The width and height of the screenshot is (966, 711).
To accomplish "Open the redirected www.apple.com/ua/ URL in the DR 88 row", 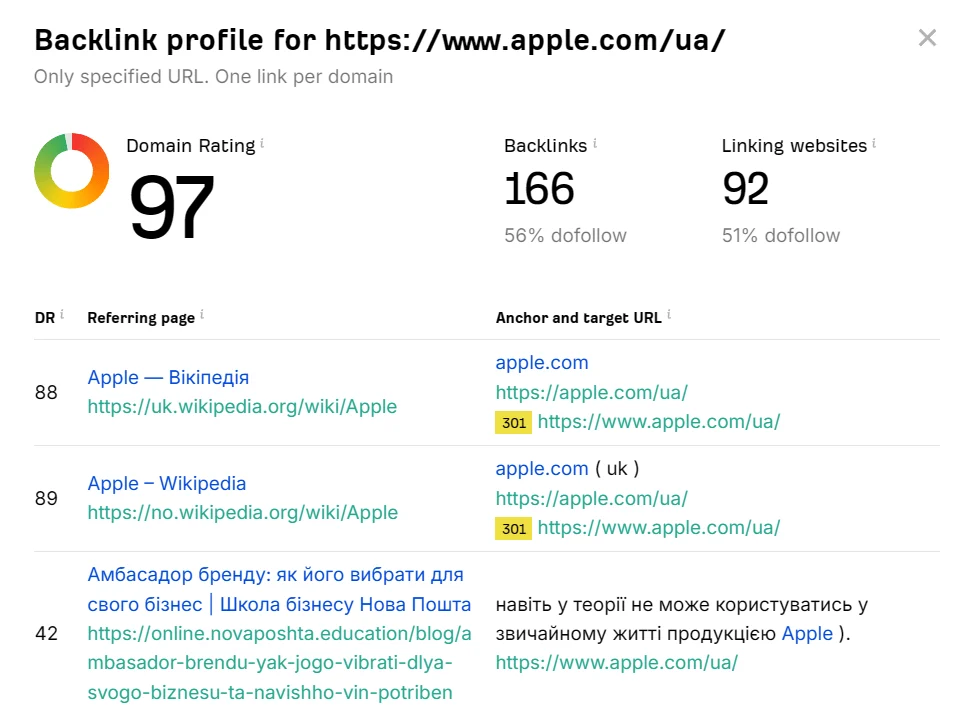I will pos(659,421).
